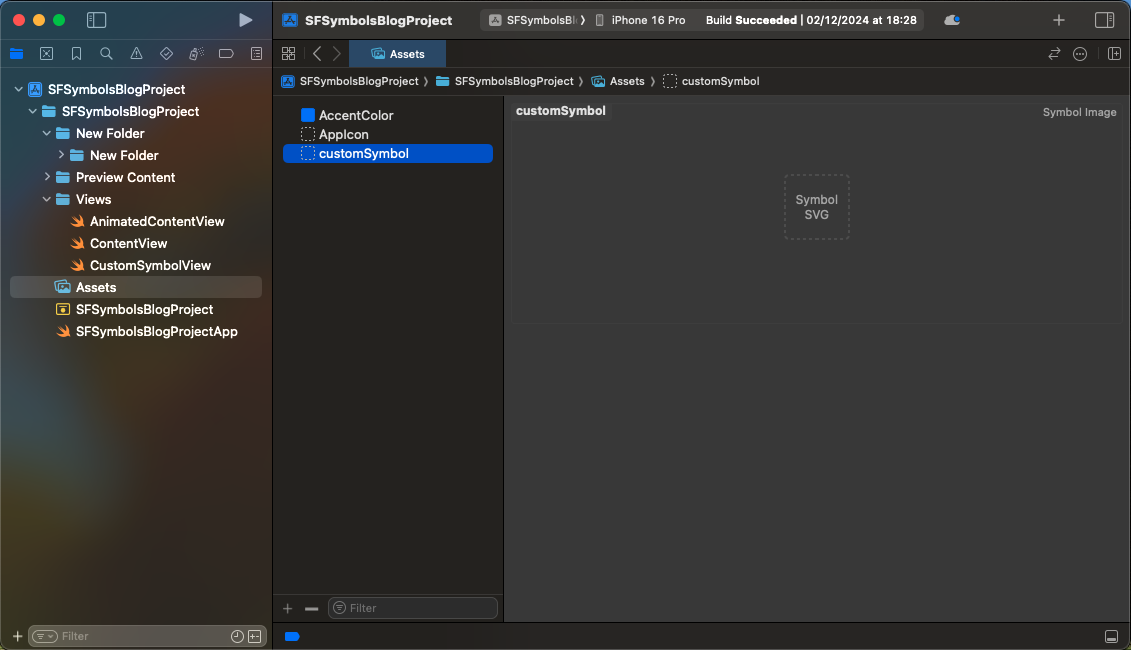The width and height of the screenshot is (1131, 650).
Task: Click the Symbol Image label
Action: 1079,113
